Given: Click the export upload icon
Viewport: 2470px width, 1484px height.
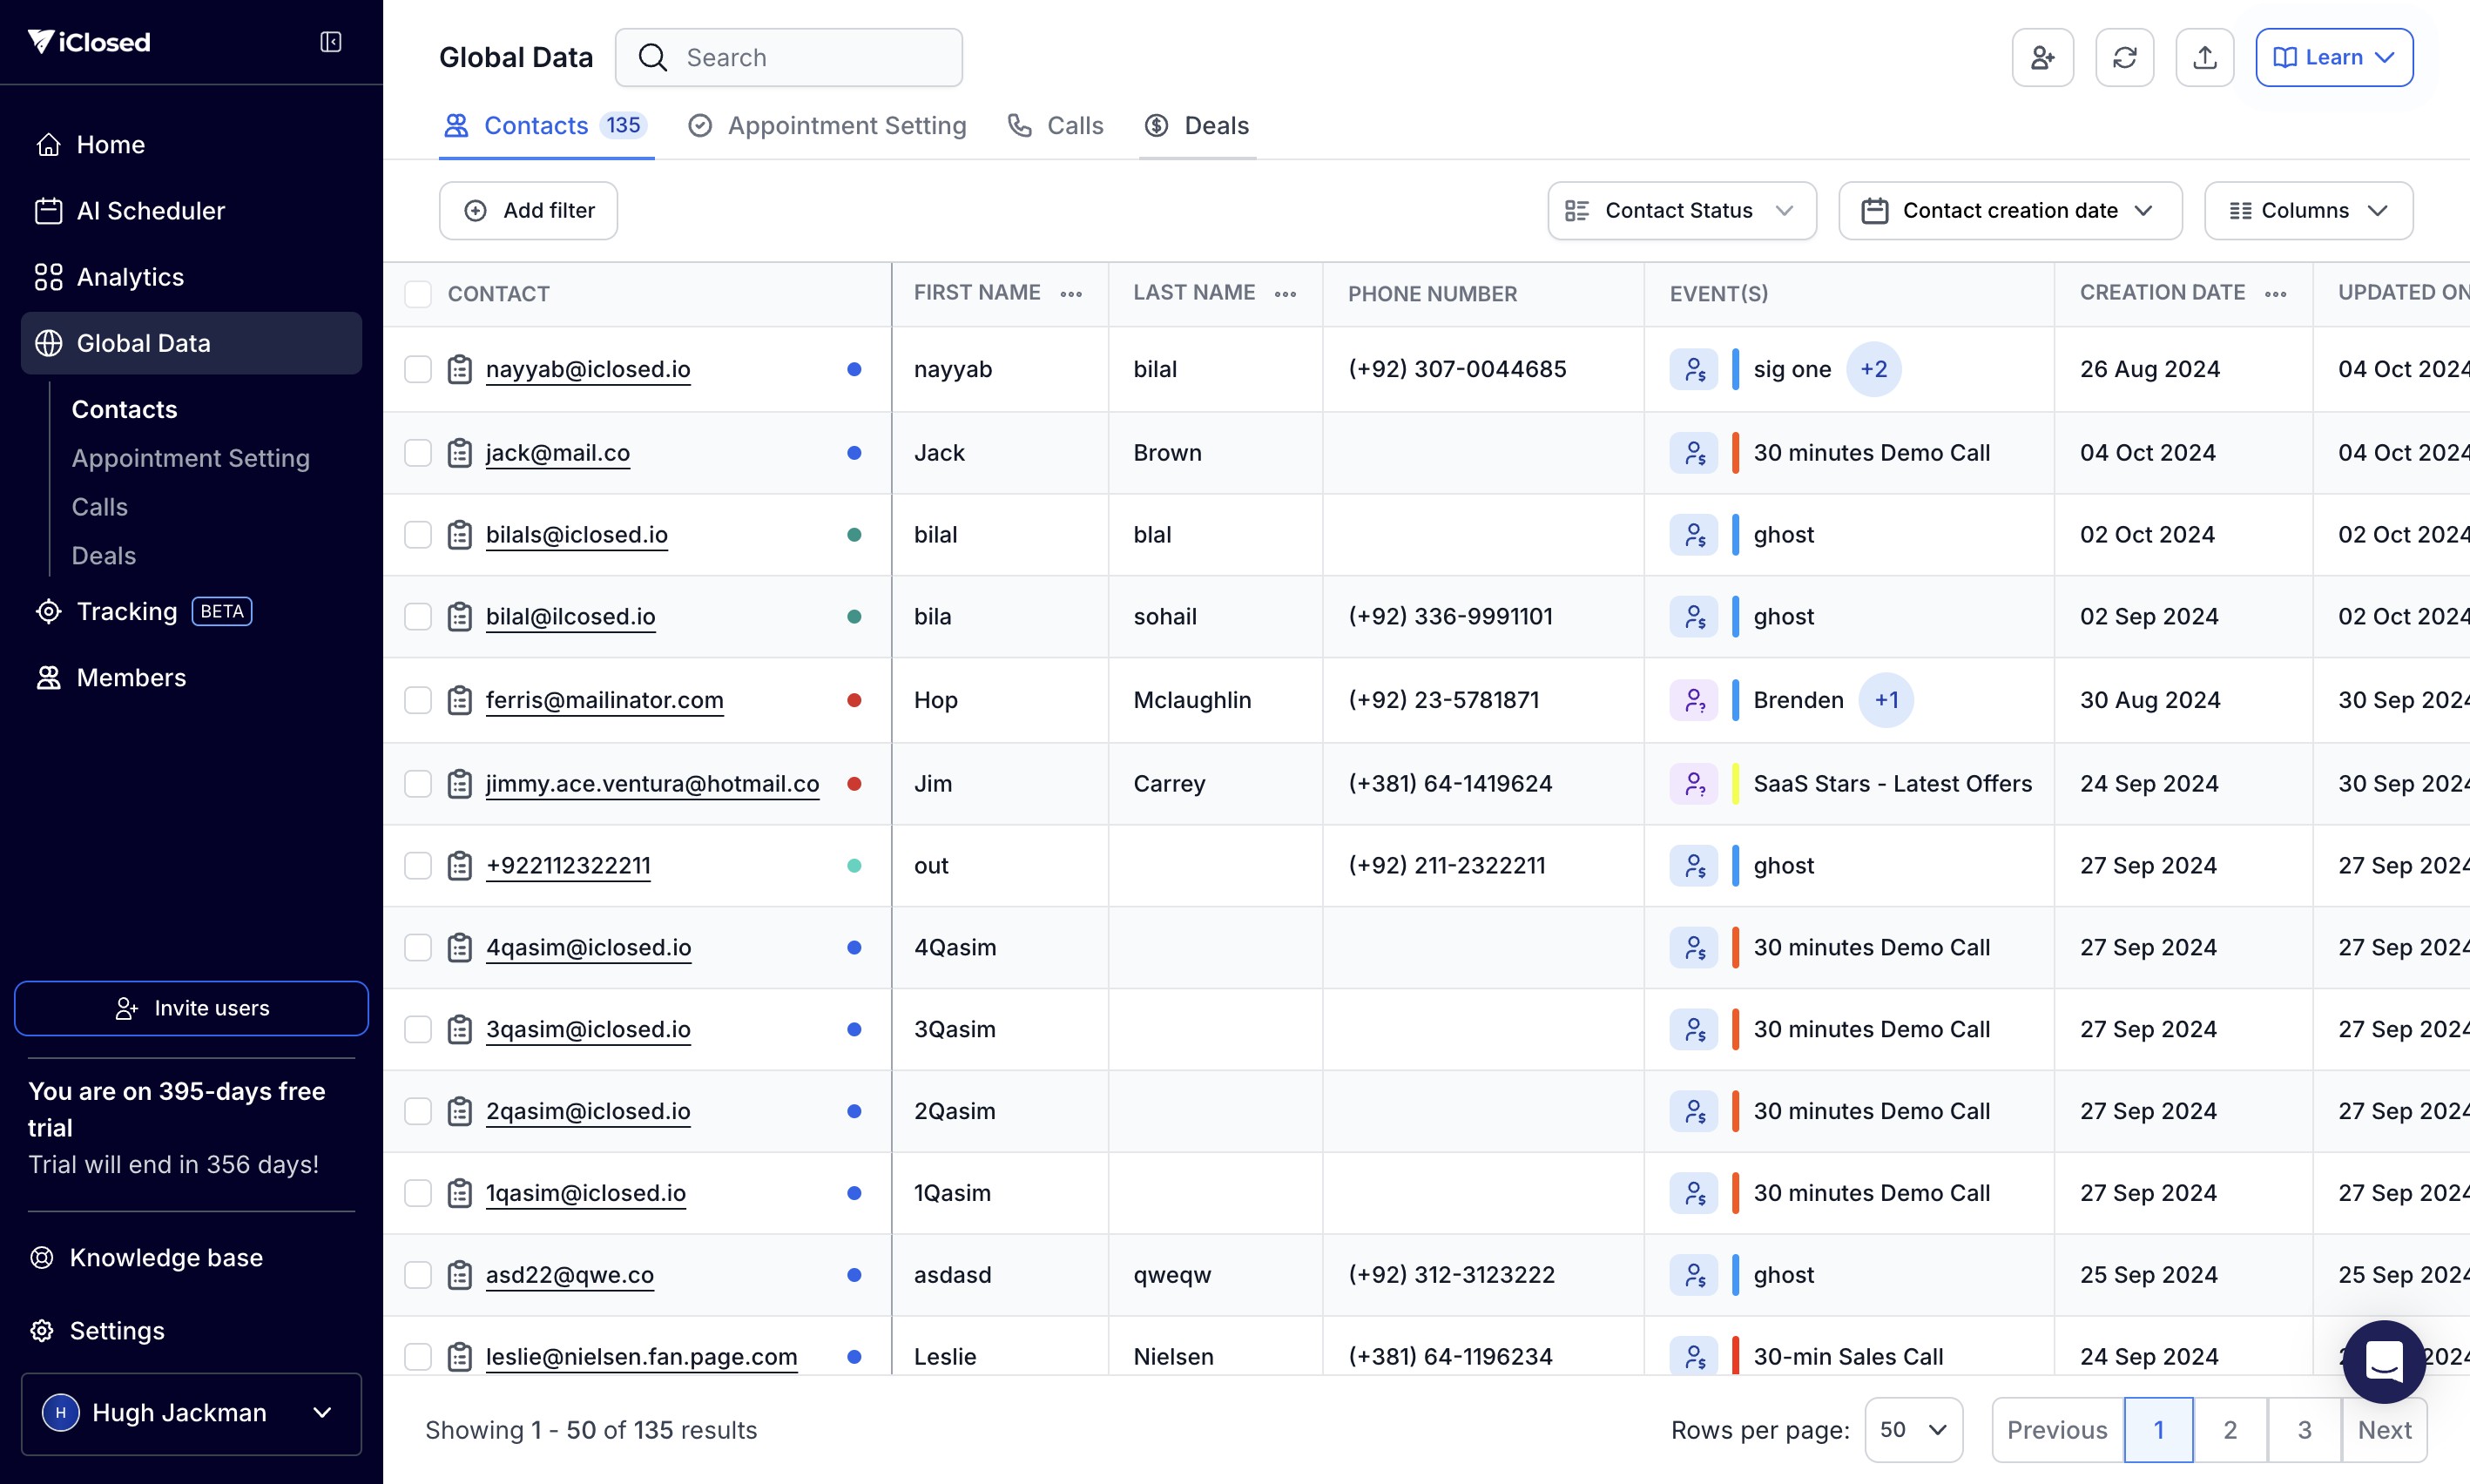Looking at the screenshot, I should (x=2204, y=58).
